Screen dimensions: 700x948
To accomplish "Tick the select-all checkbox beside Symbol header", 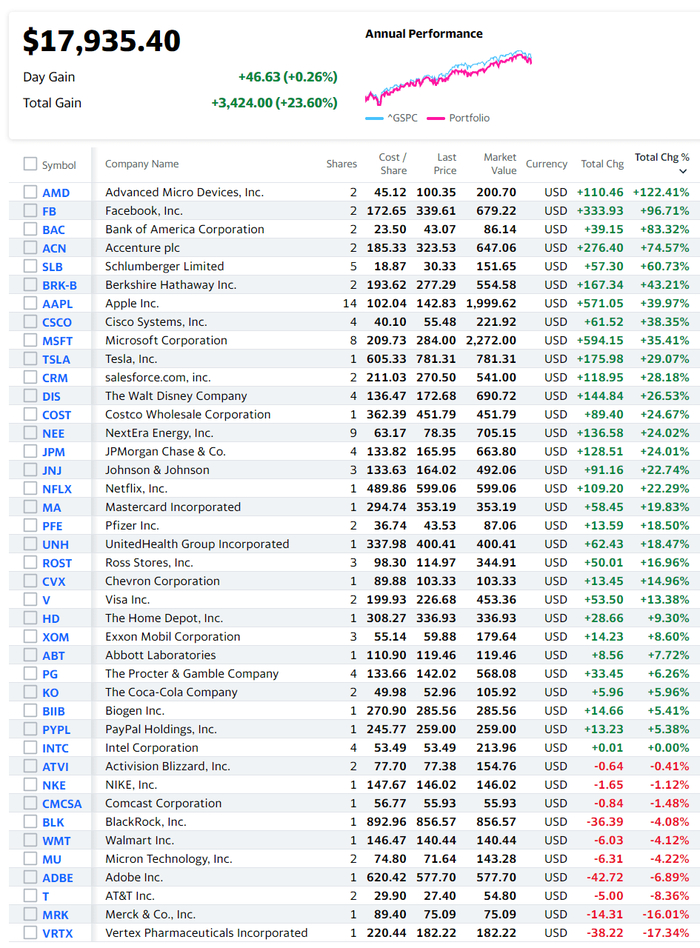I will 30,164.
